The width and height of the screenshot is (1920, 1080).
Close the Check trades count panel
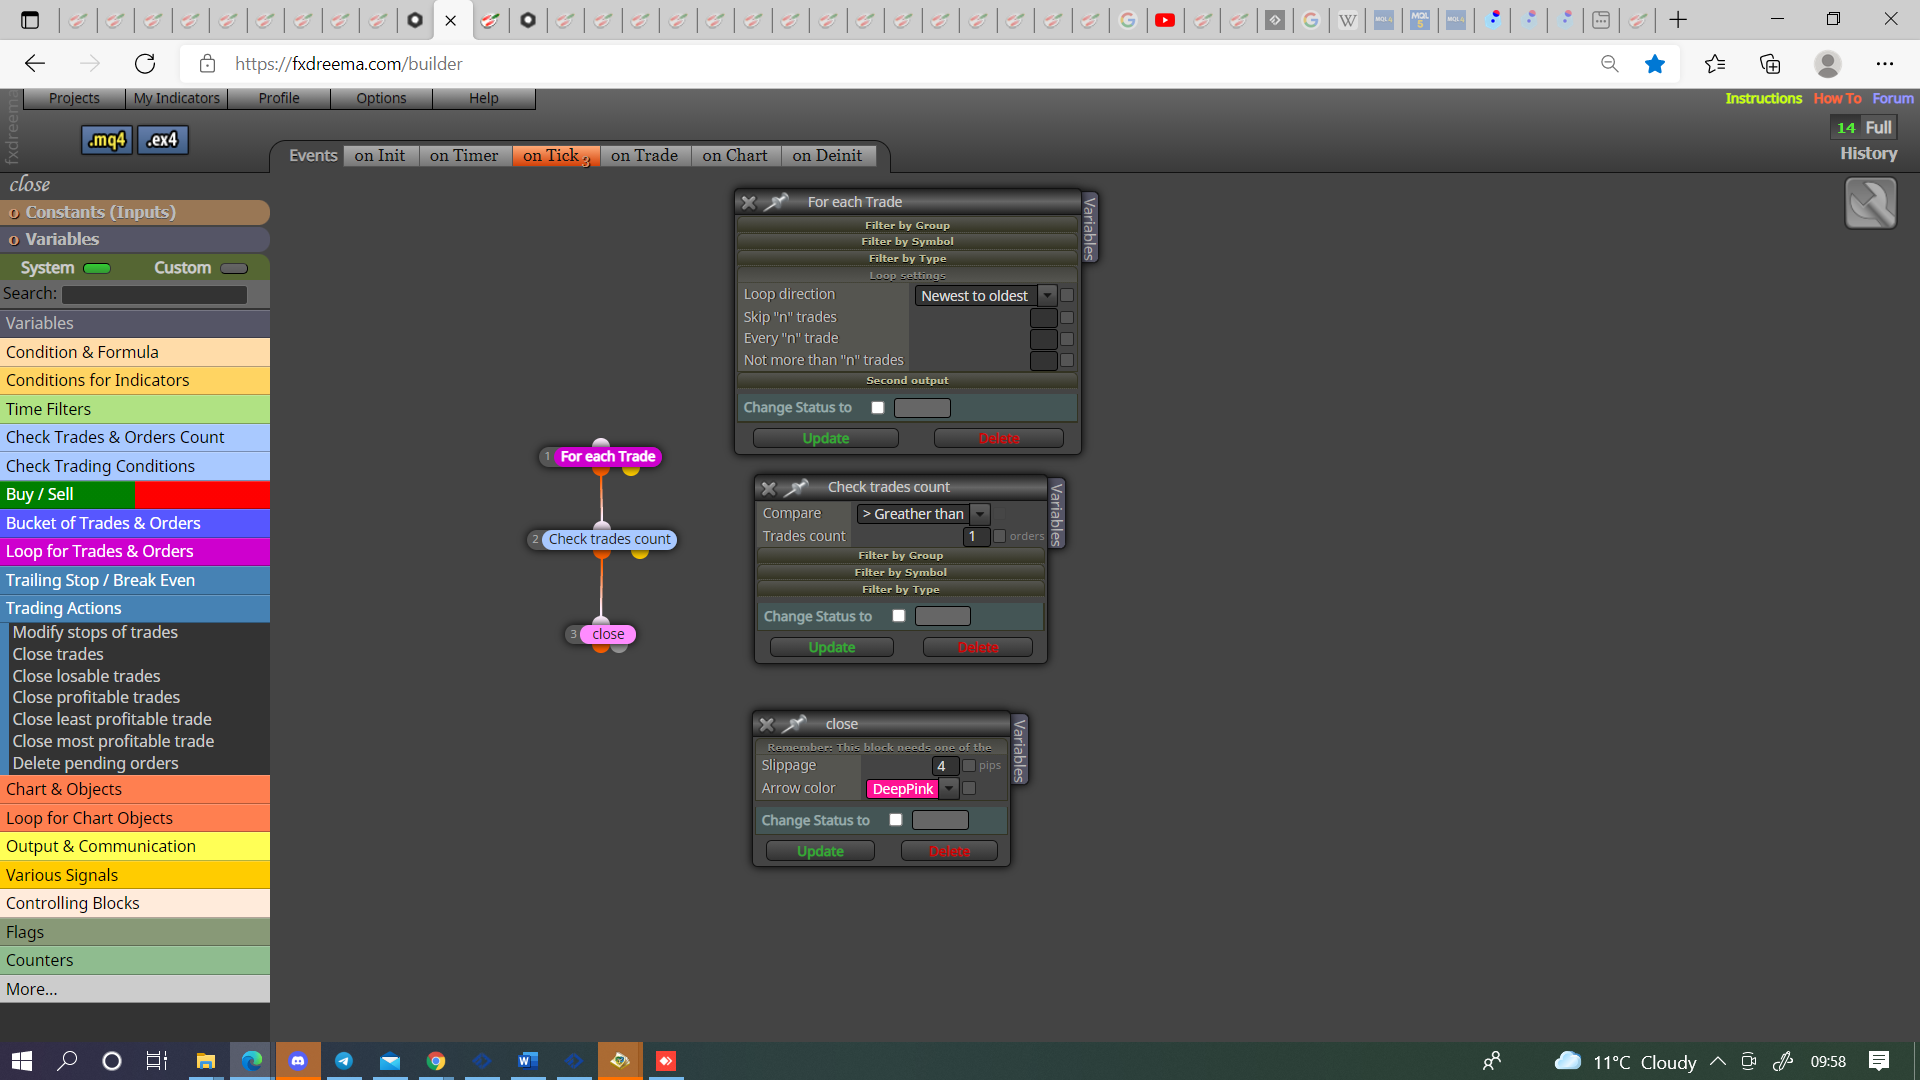click(x=768, y=488)
